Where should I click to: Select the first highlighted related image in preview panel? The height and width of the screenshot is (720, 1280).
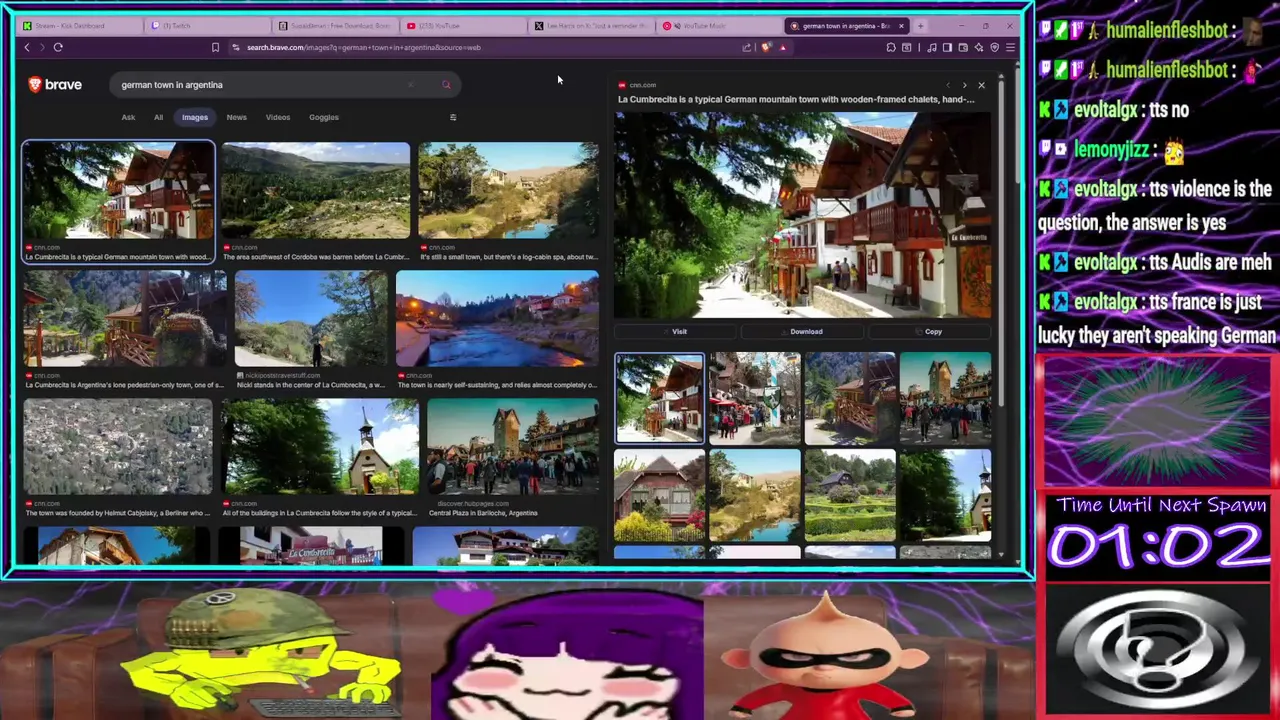pos(659,397)
